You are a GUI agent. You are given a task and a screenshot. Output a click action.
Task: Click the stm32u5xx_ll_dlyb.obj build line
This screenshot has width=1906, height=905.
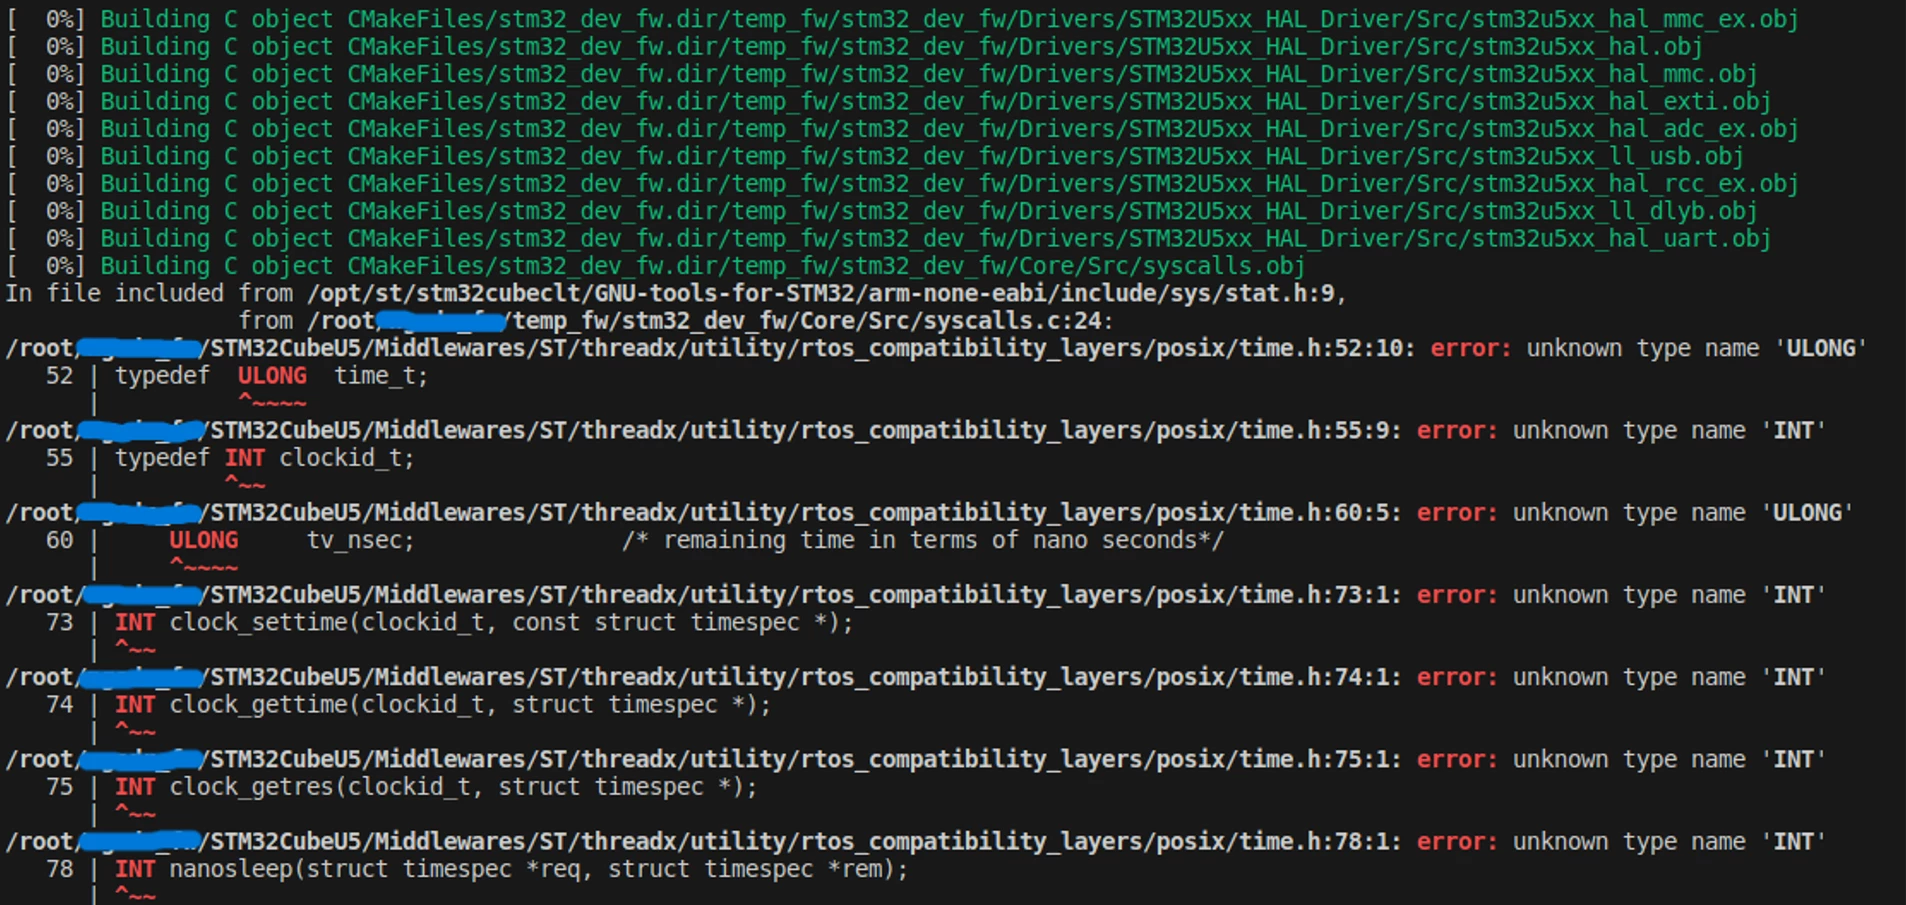(882, 212)
